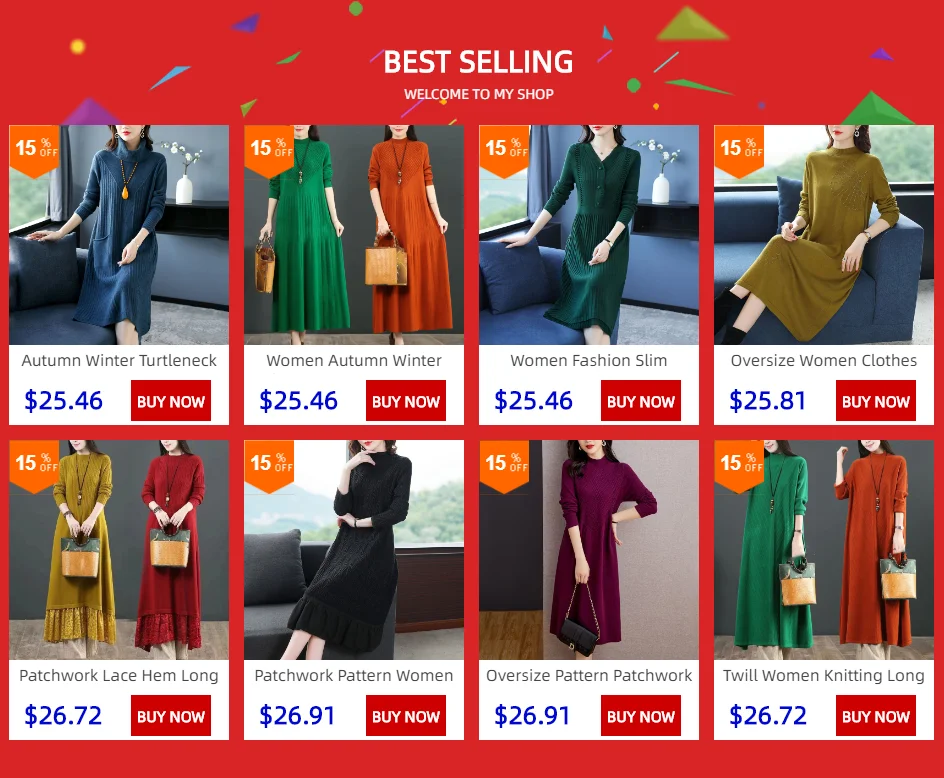This screenshot has width=944, height=778.
Task: Click the 15% OFF badge on blue turtleneck dress
Action: point(34,151)
